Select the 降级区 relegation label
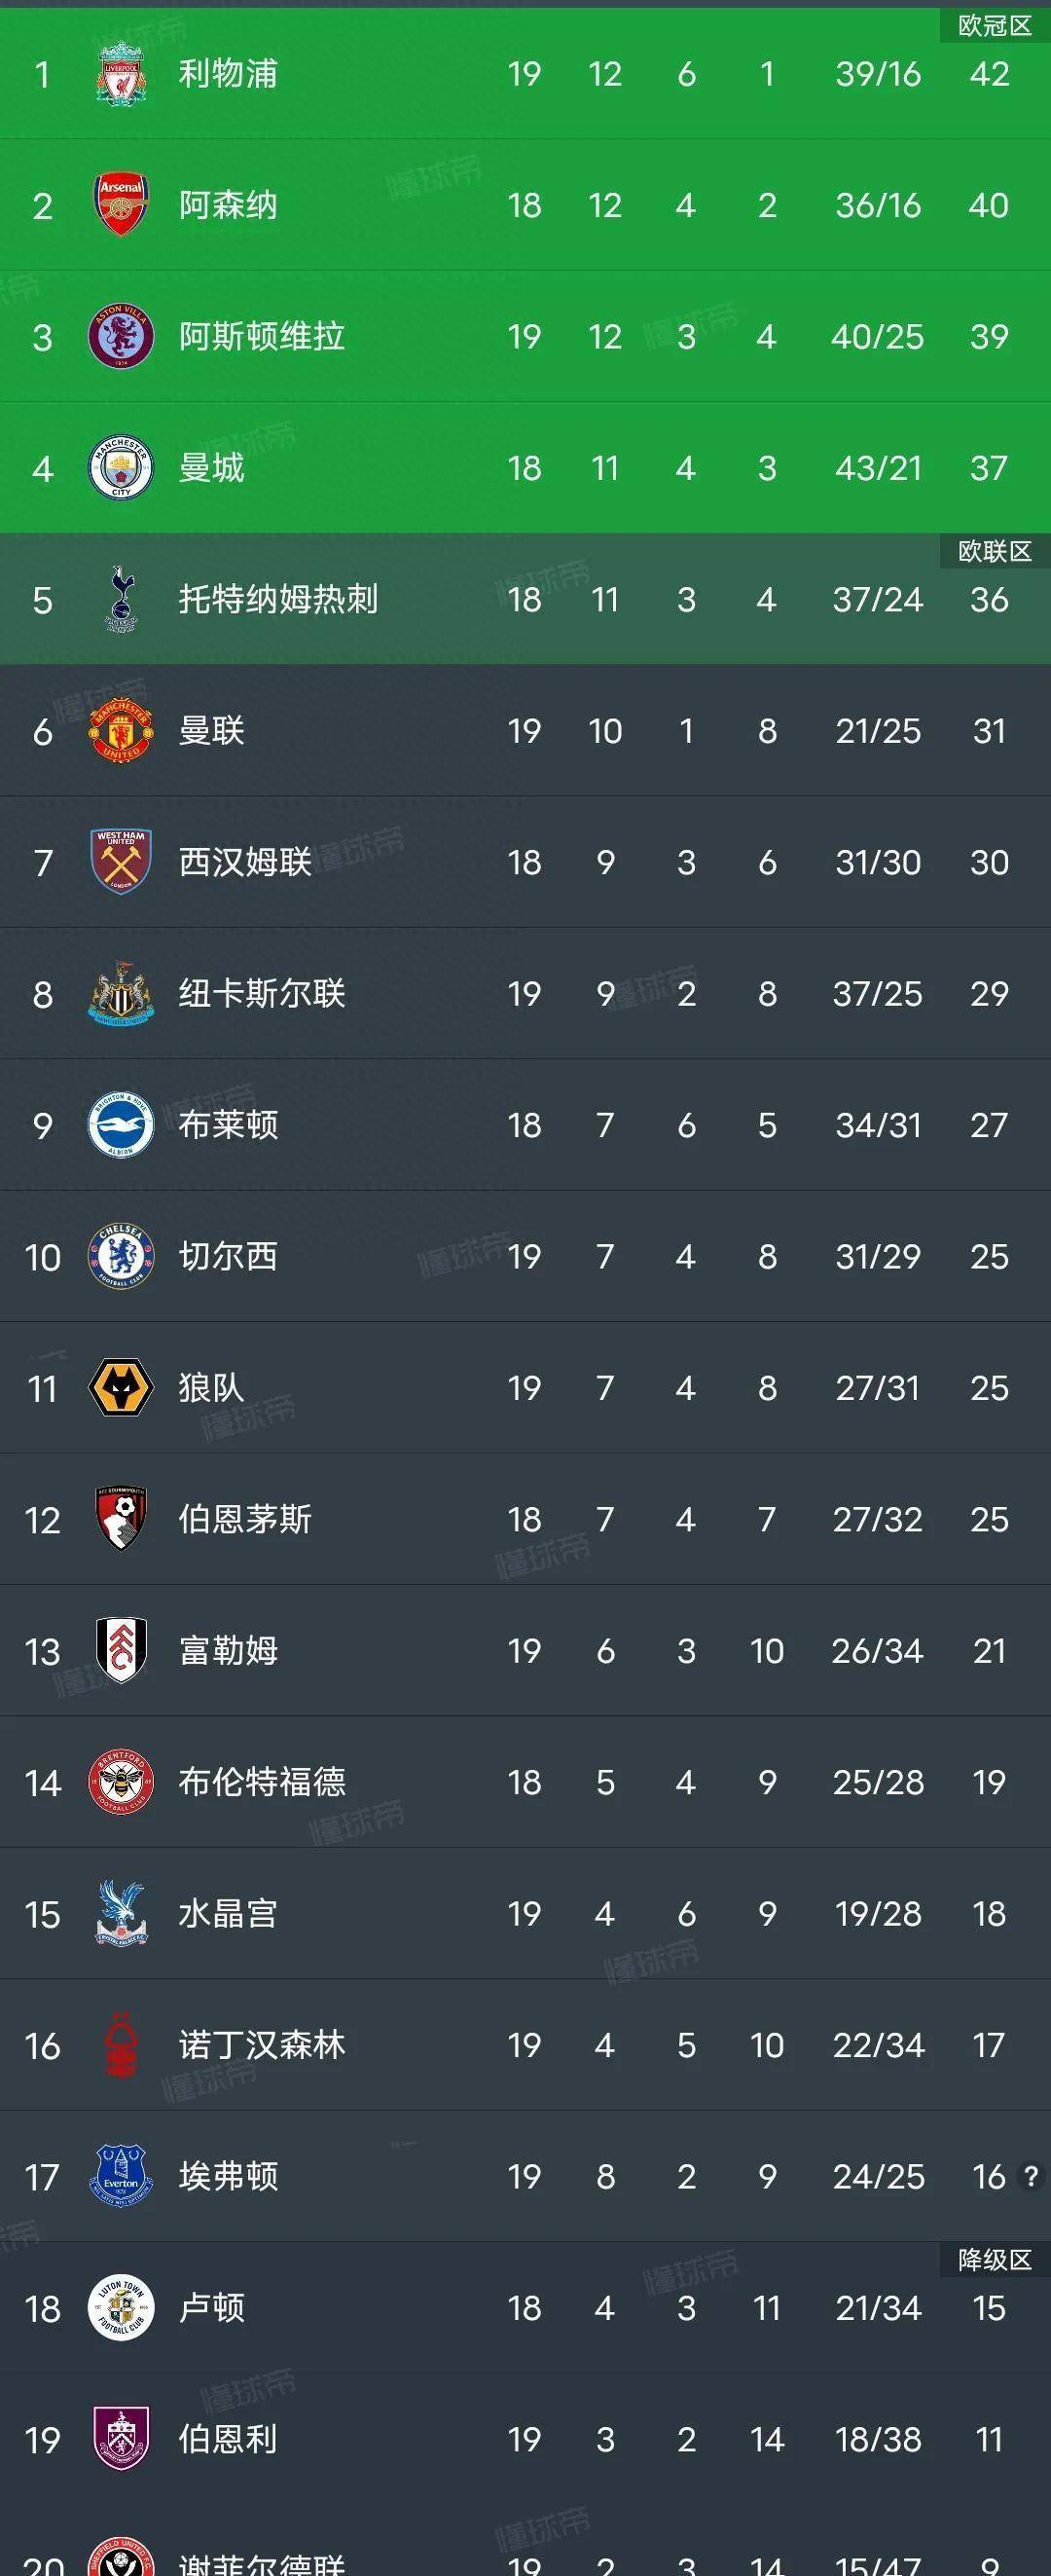 [995, 2260]
